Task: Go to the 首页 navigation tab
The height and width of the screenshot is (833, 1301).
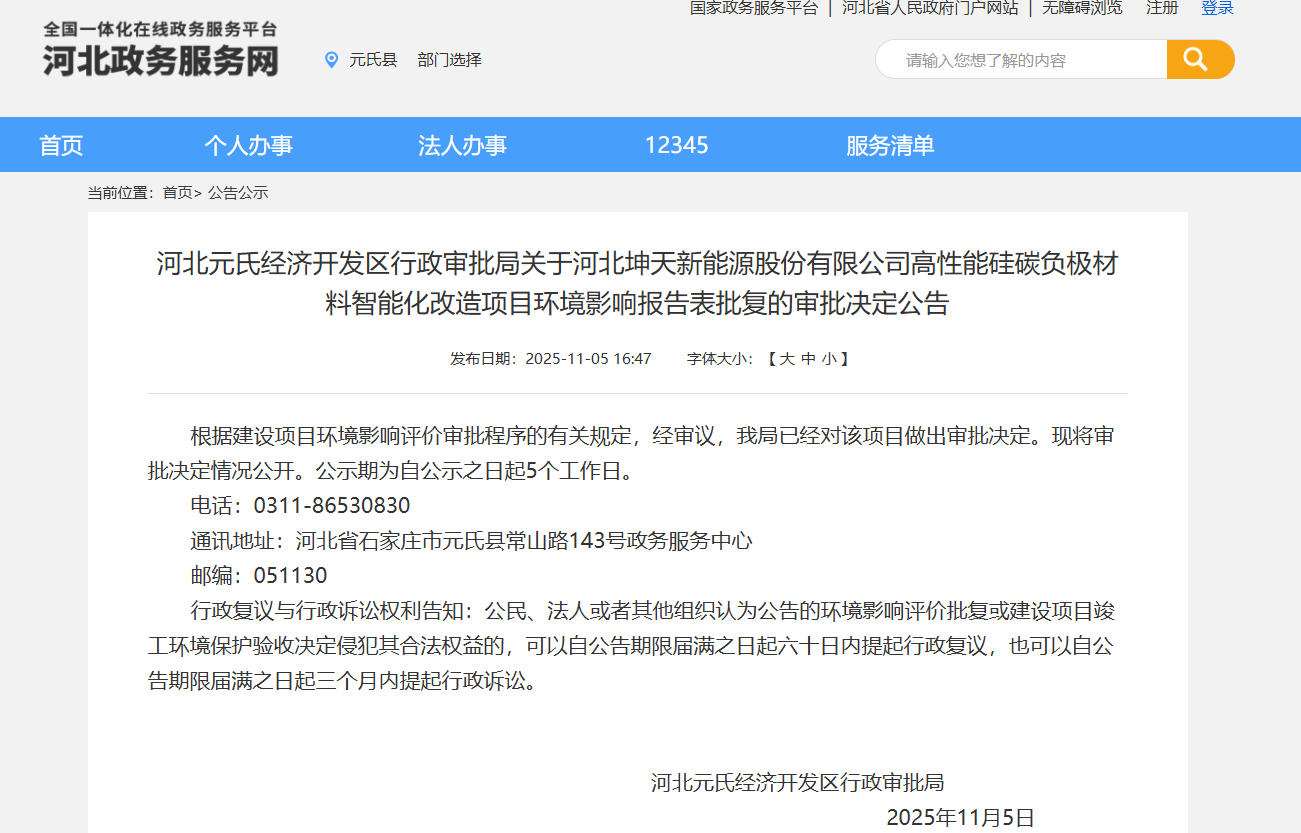Action: click(61, 145)
